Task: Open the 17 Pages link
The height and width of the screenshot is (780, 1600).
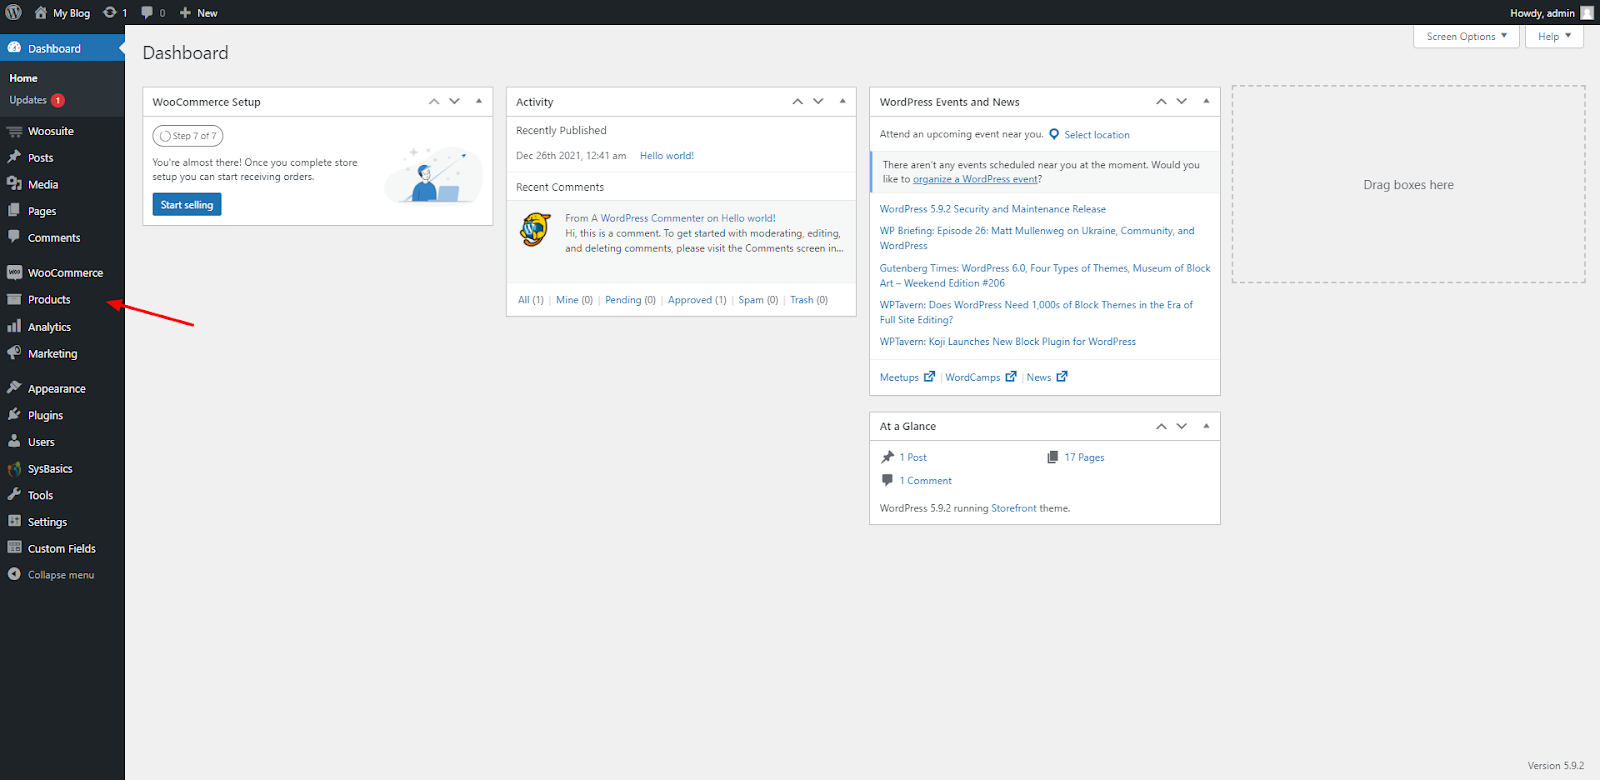Action: (x=1084, y=457)
